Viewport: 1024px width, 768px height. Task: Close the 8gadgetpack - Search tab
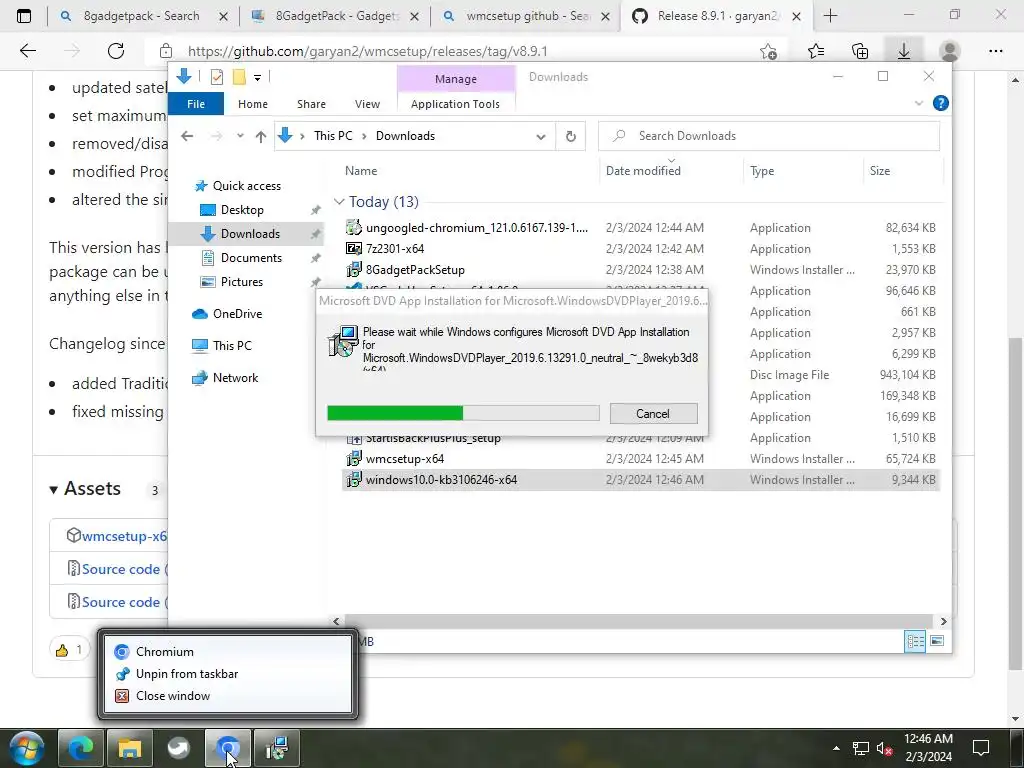click(x=223, y=16)
